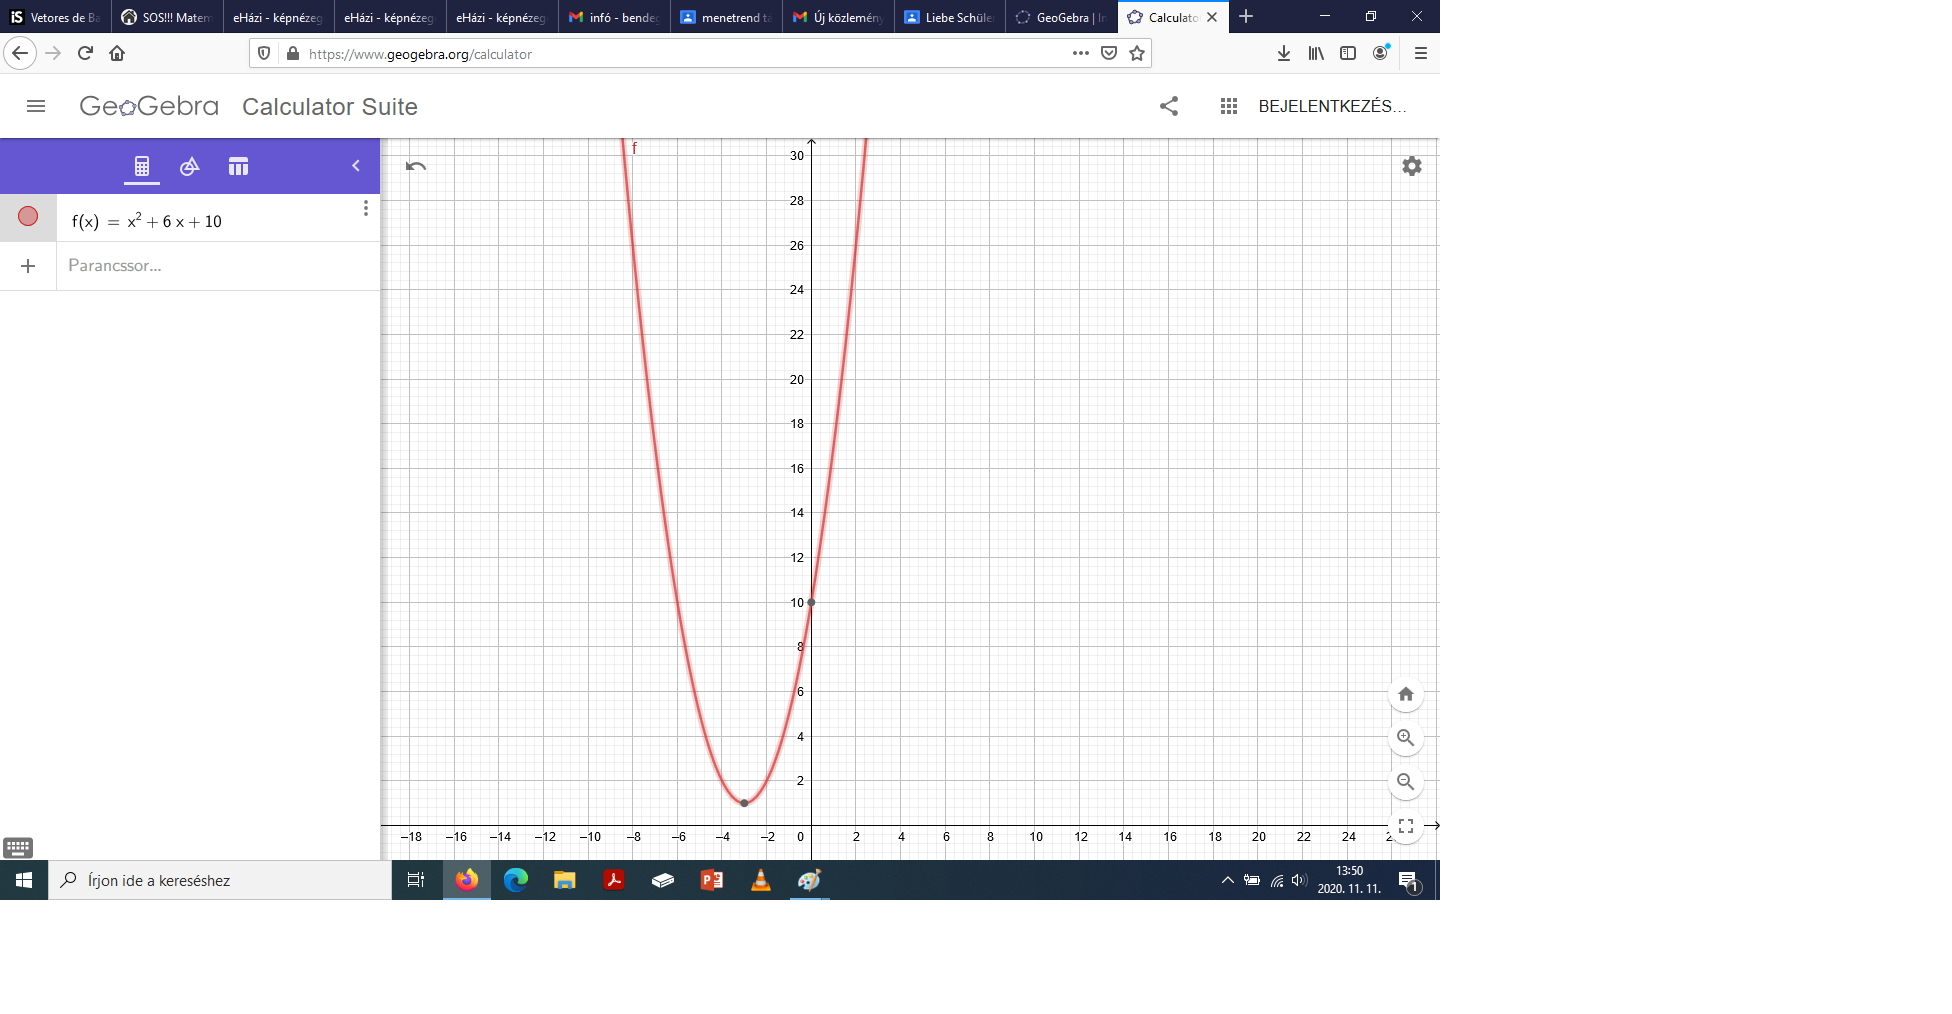Zoom out of the graph

click(1405, 782)
